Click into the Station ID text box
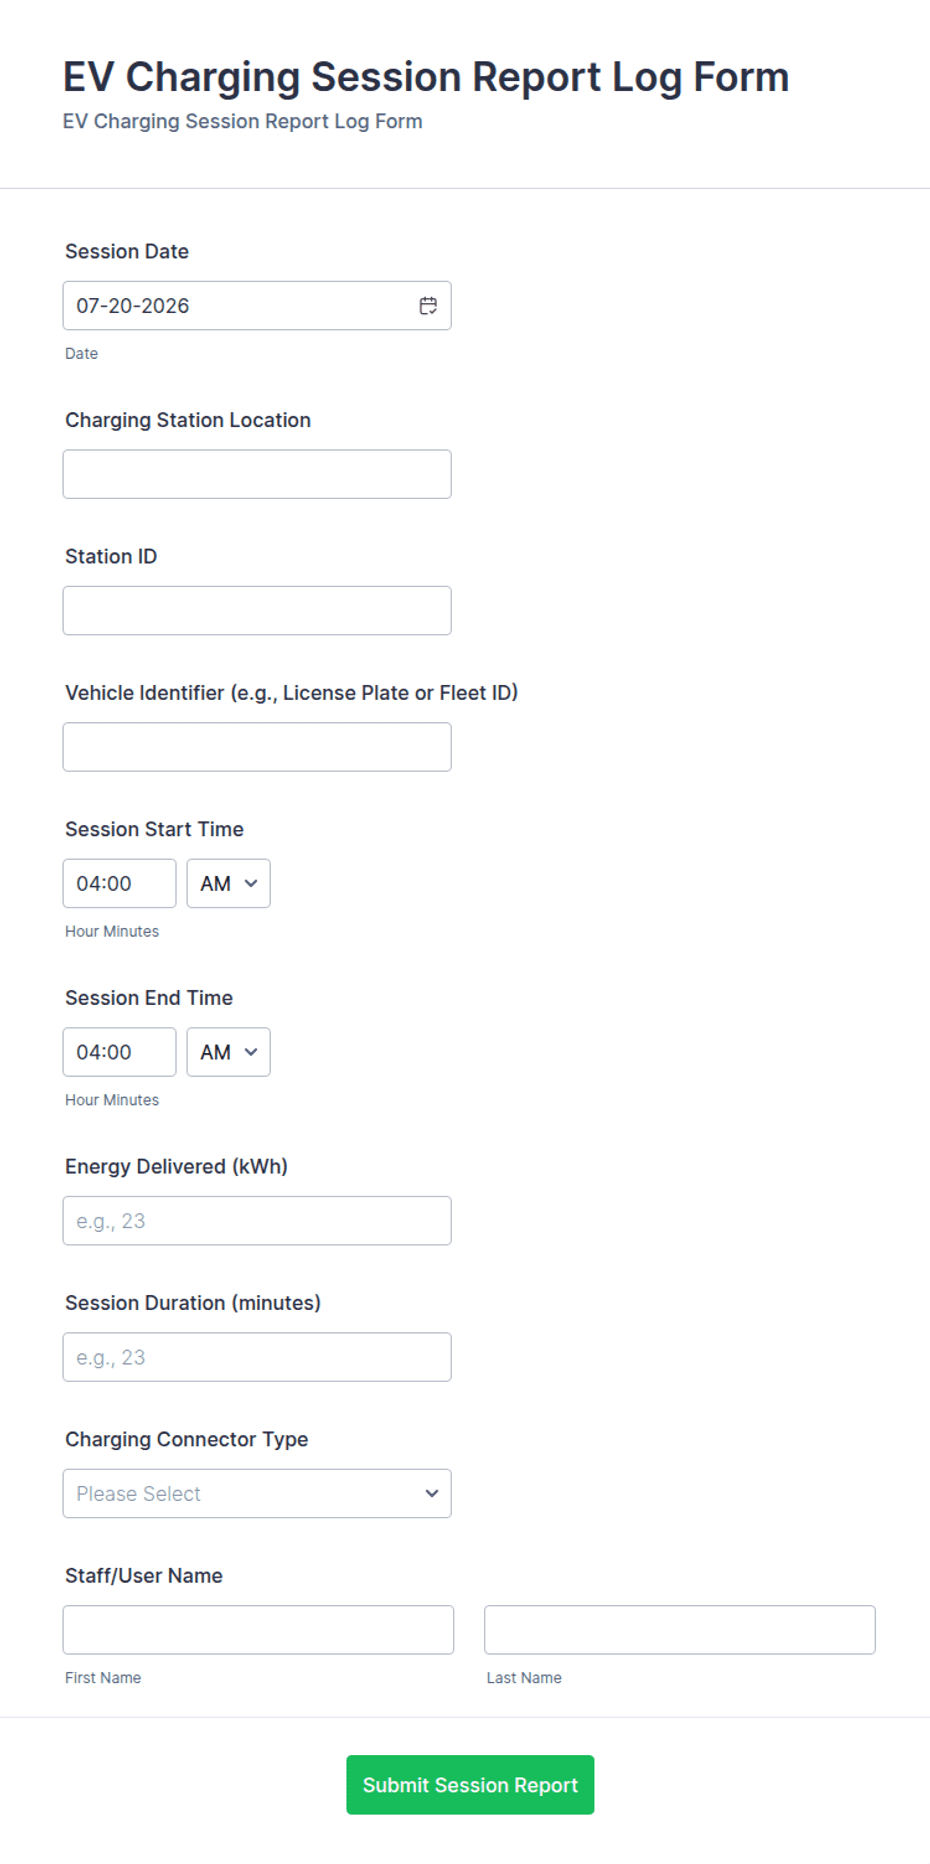Image resolution: width=930 pixels, height=1864 pixels. point(257,611)
